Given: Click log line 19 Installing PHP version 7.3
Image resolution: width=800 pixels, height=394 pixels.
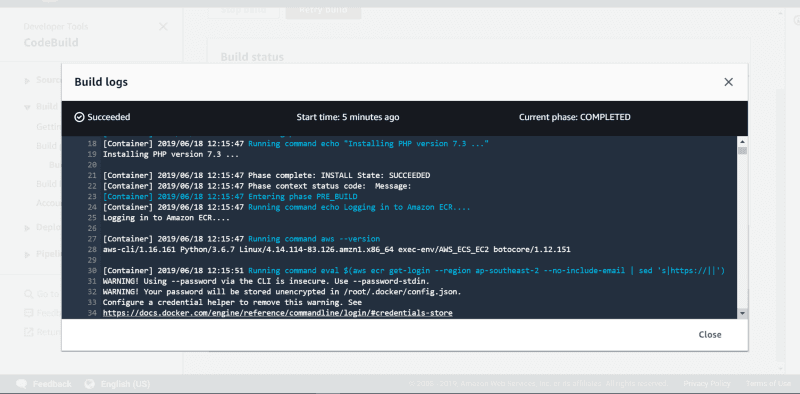Looking at the screenshot, I should point(171,154).
